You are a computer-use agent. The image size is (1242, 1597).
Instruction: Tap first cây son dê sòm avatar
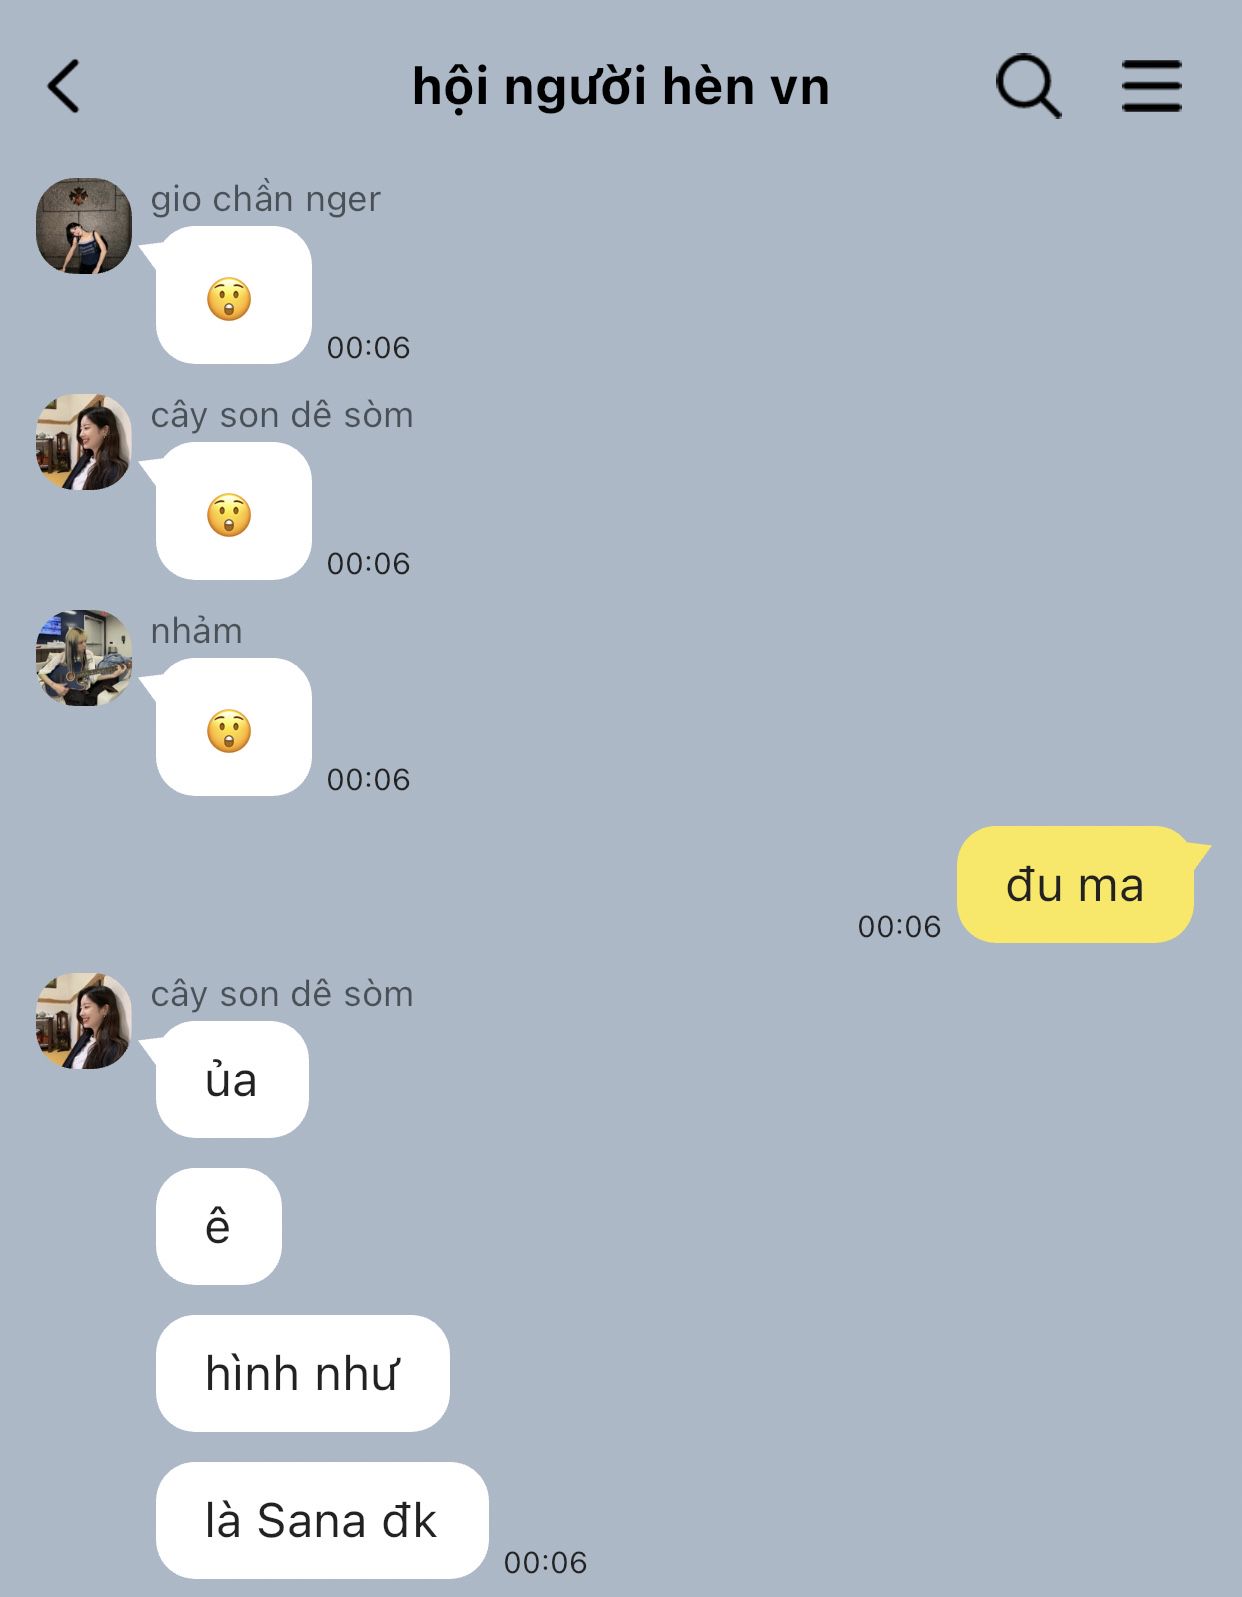[x=84, y=442]
